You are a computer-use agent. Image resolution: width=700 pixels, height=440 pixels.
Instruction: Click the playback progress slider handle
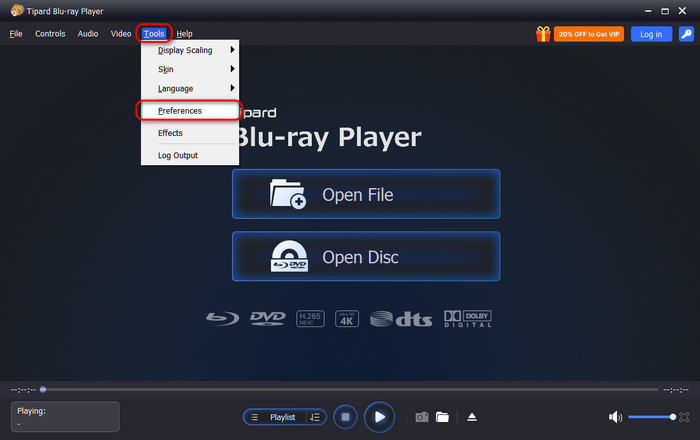coord(43,390)
